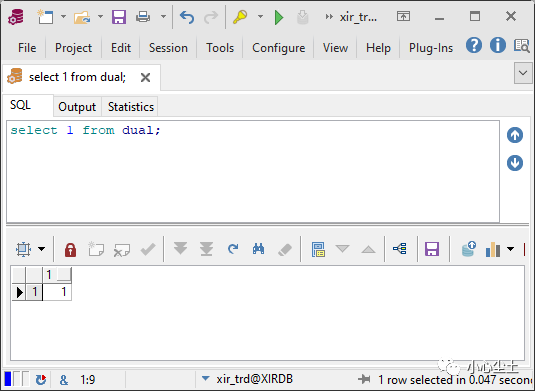
Task: Click the fetch last page icon
Action: pyautogui.click(x=206, y=249)
